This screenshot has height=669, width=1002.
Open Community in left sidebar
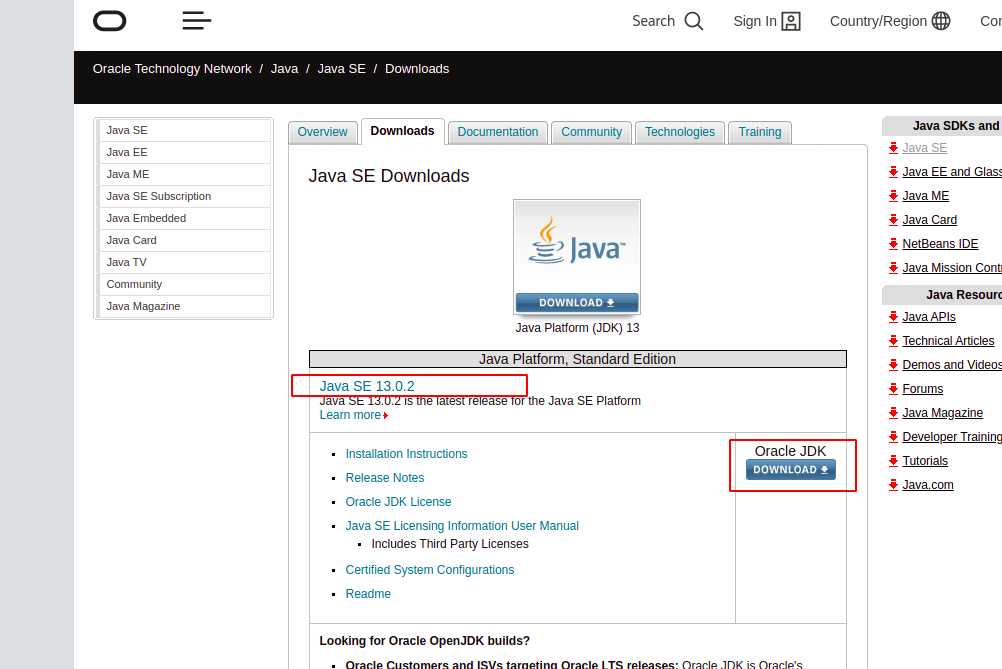click(185, 284)
